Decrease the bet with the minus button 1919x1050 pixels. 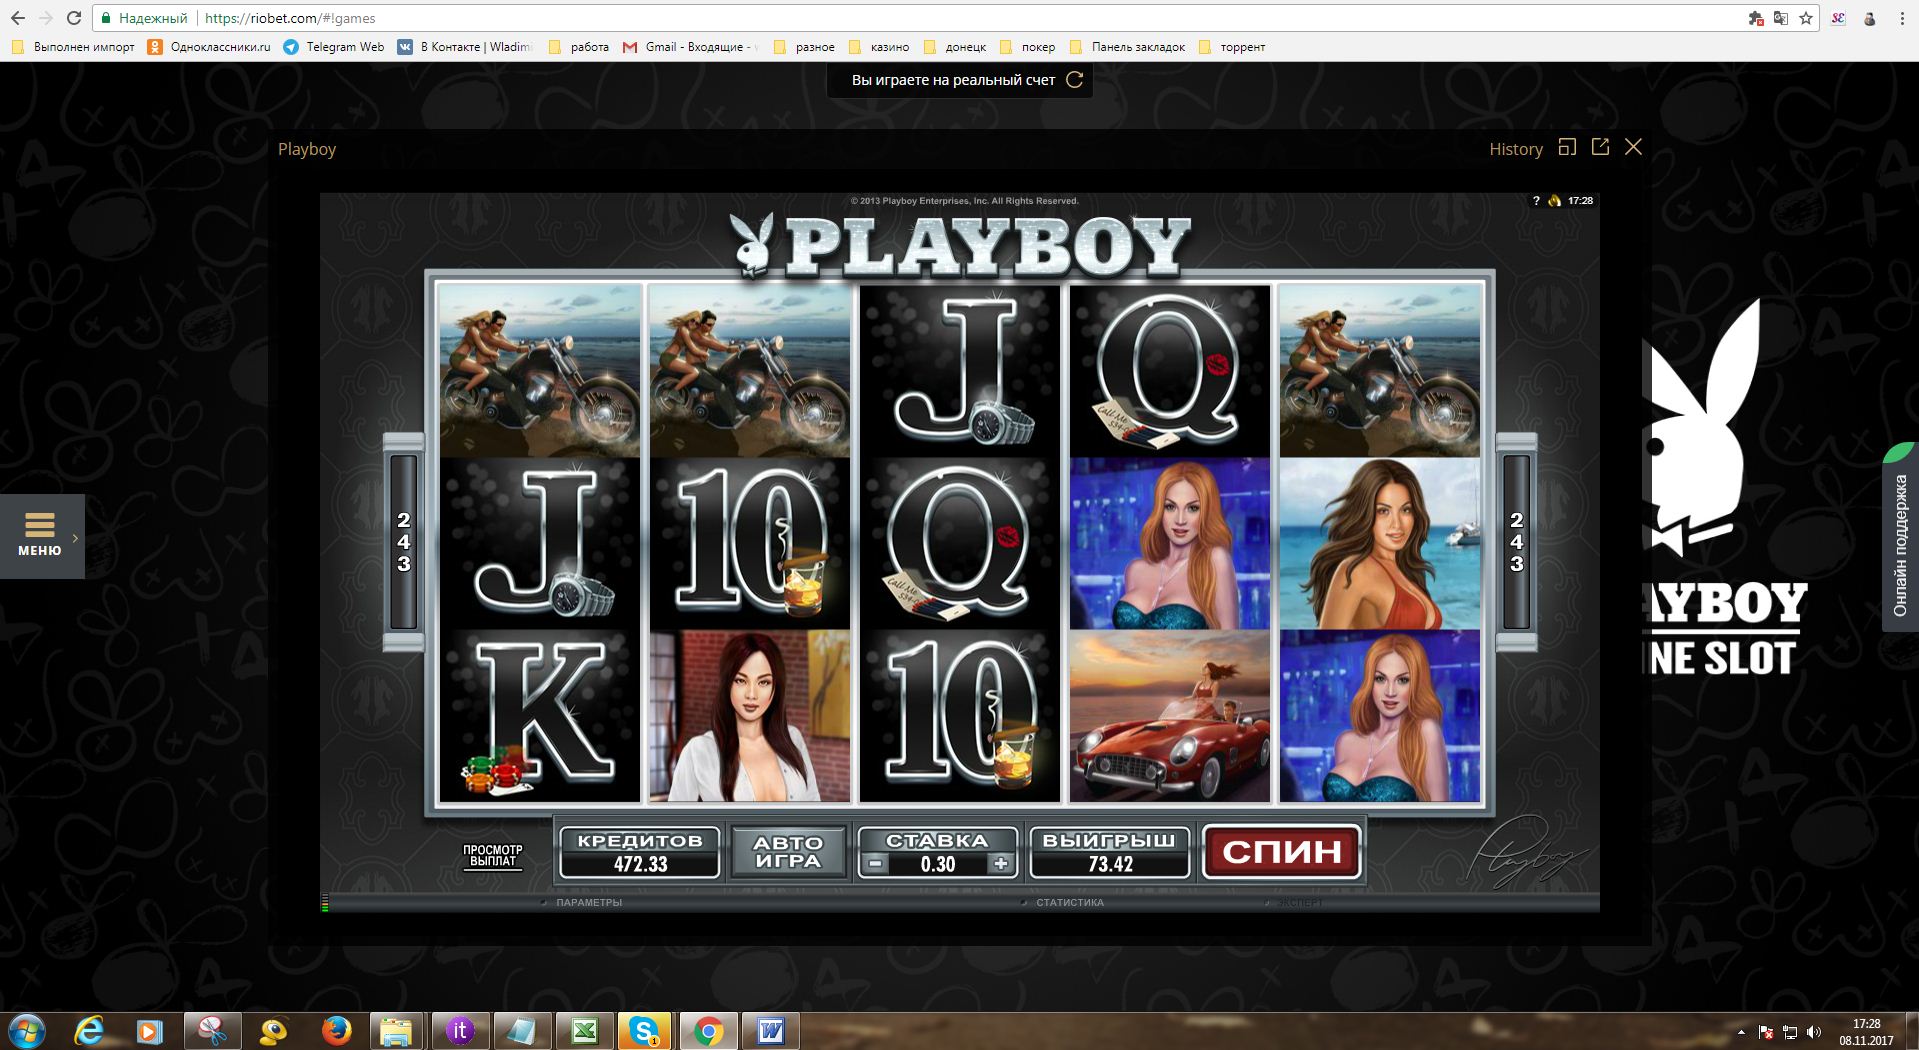coord(875,864)
